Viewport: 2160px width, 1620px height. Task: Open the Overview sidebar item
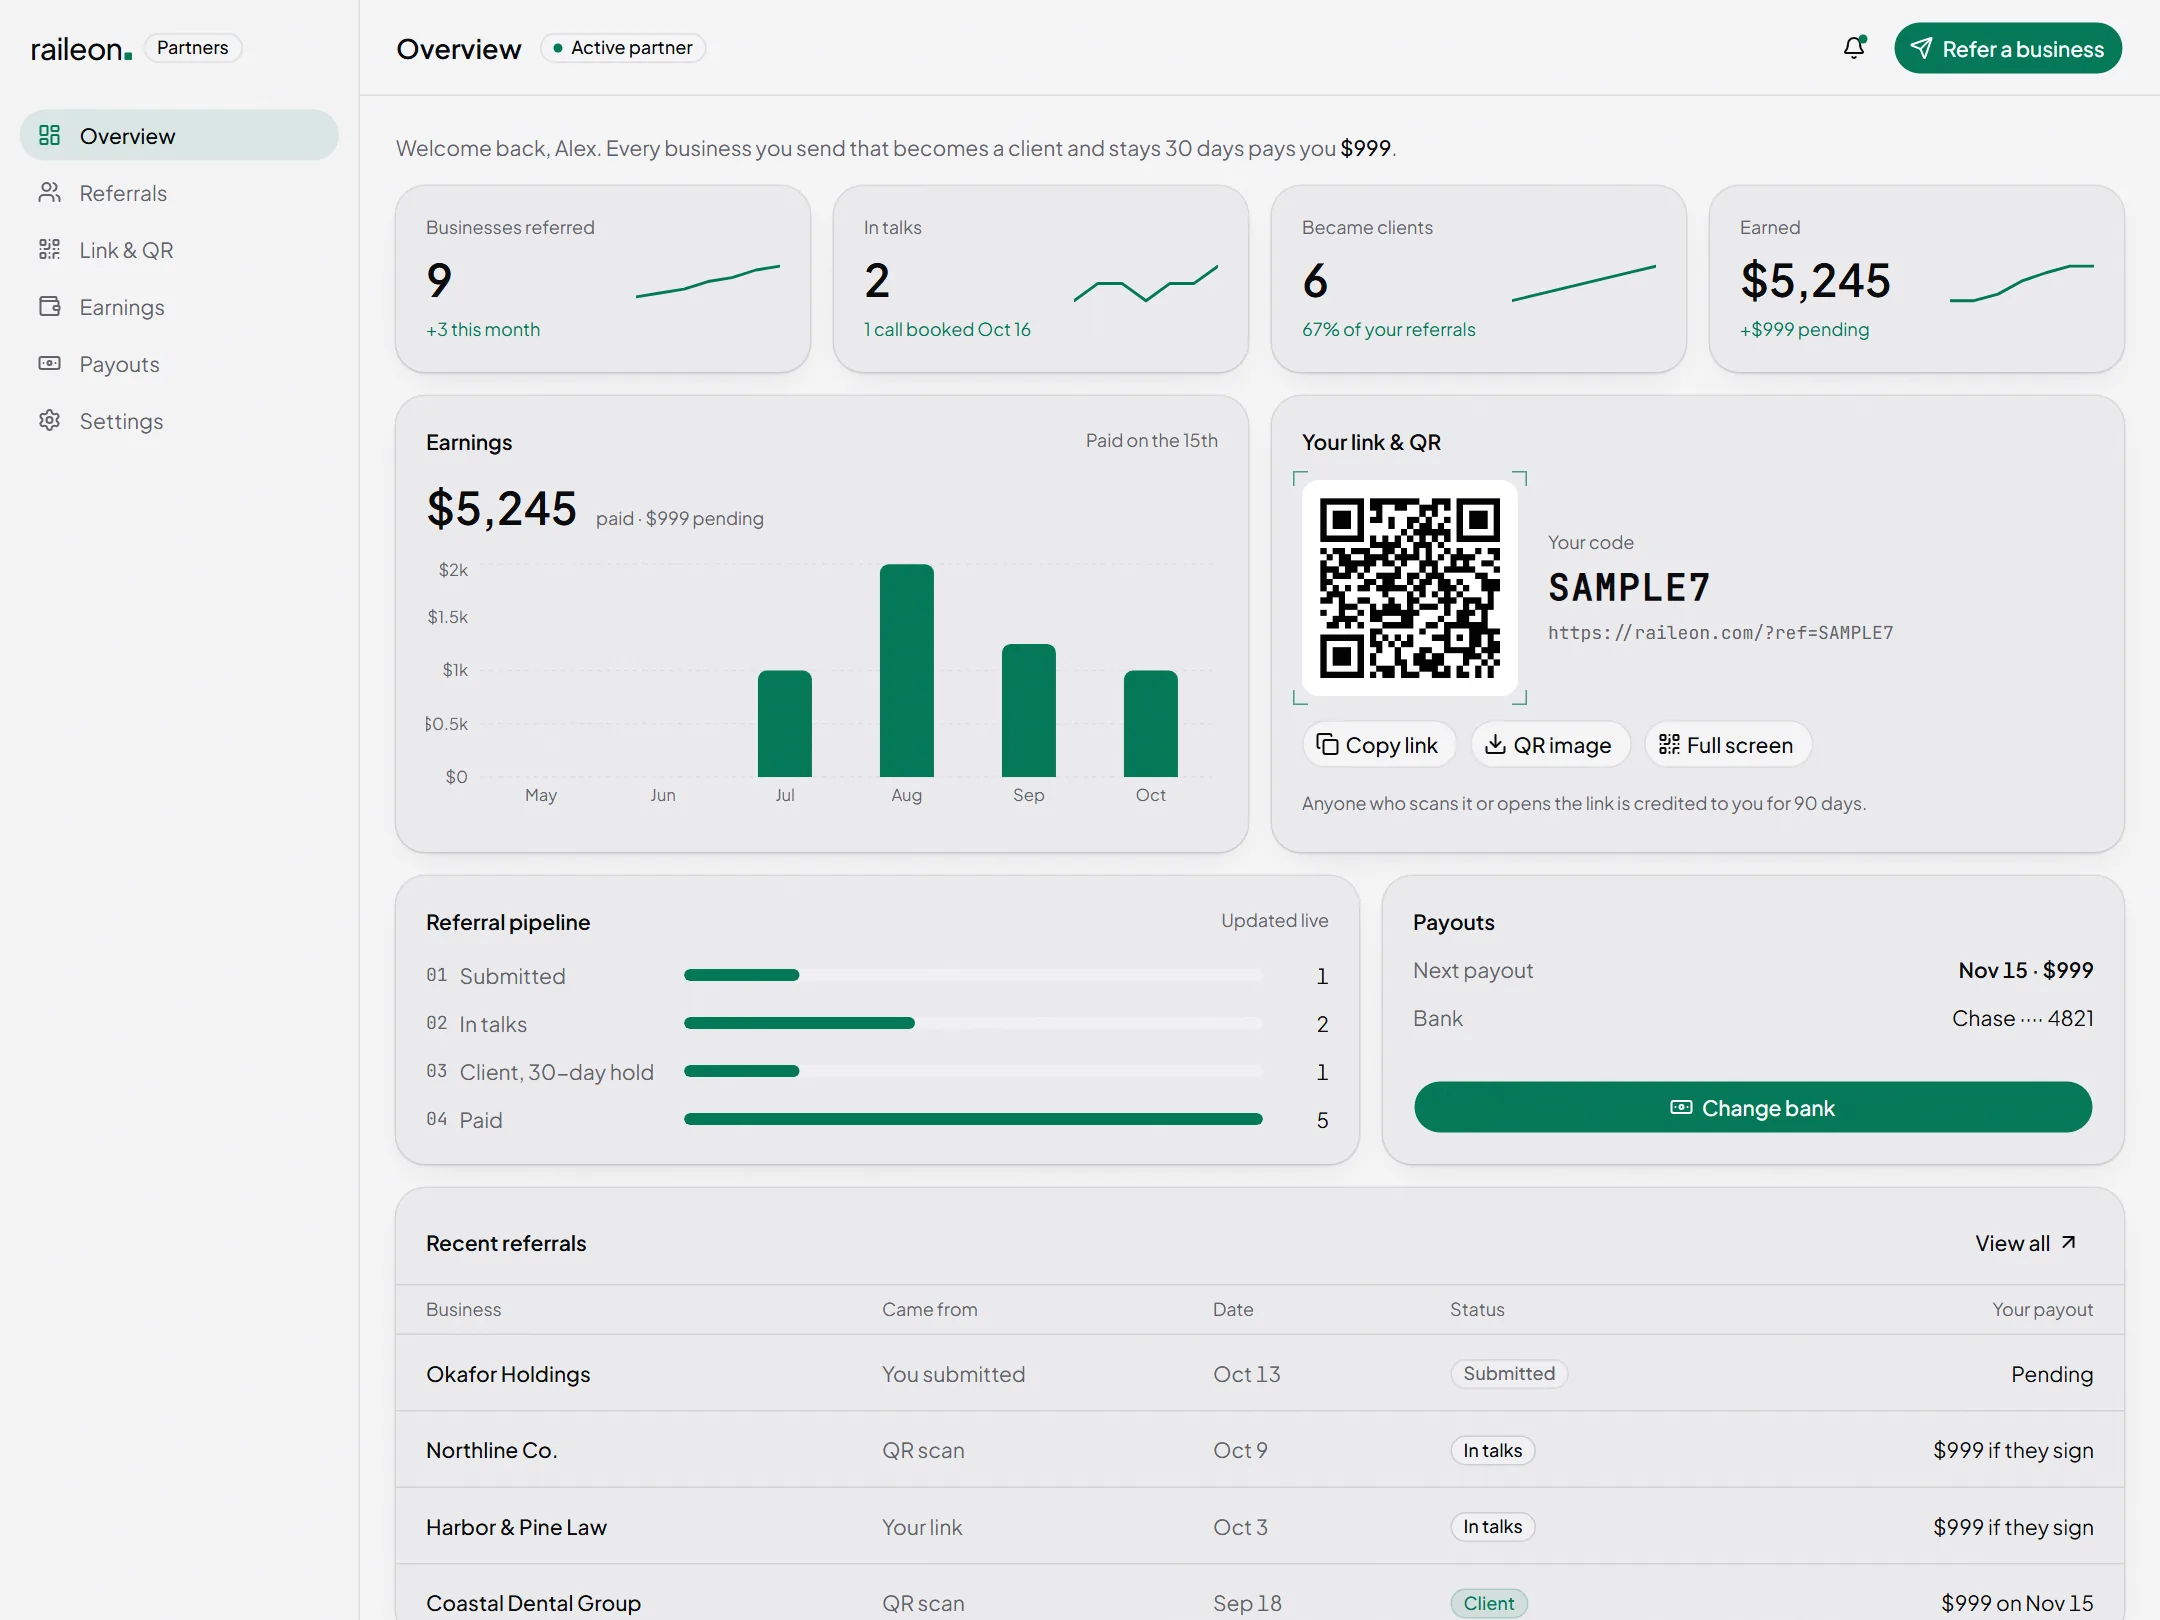(x=179, y=135)
